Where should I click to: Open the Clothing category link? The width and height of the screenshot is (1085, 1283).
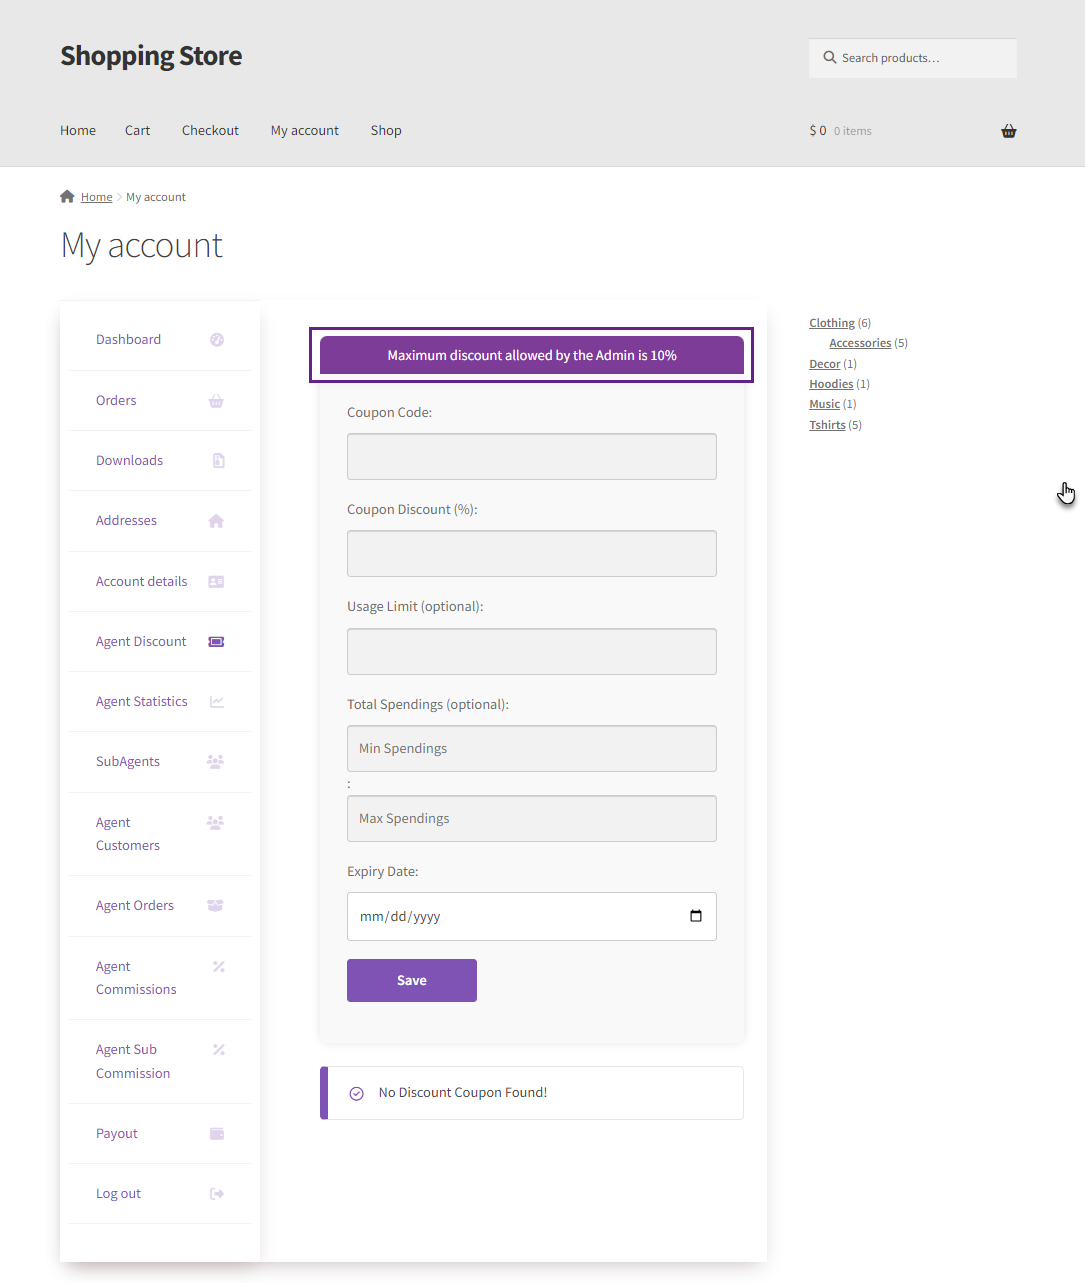(x=832, y=323)
